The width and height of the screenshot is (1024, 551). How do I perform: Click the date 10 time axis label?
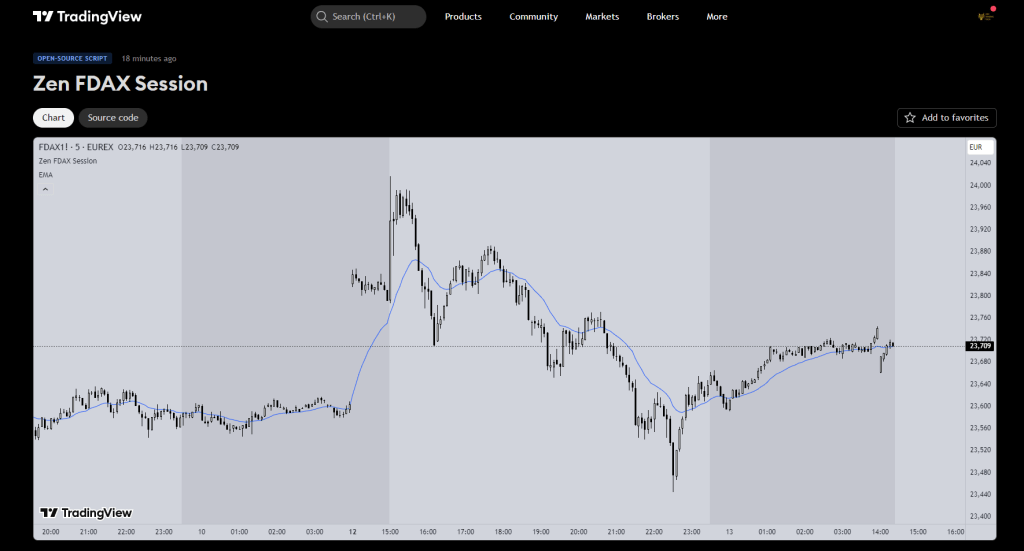201,531
